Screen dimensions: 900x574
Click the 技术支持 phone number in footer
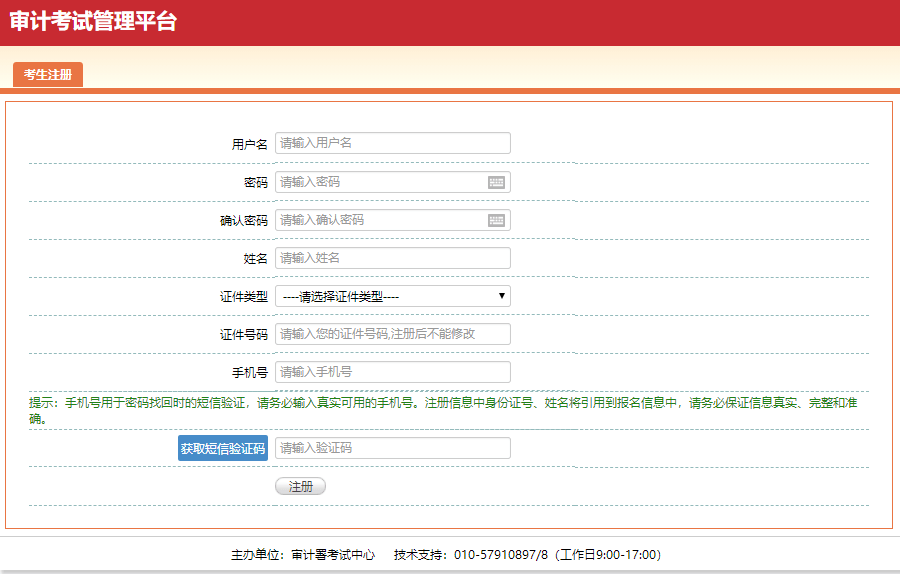(x=501, y=554)
